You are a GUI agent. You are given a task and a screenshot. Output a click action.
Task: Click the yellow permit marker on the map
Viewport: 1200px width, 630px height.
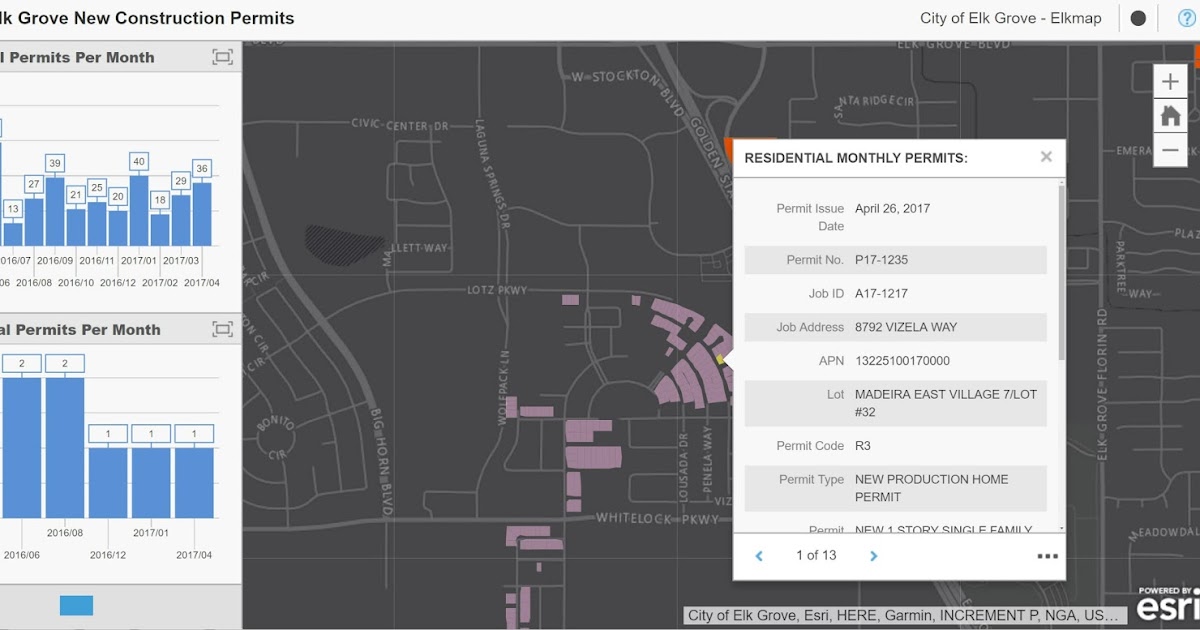718,358
